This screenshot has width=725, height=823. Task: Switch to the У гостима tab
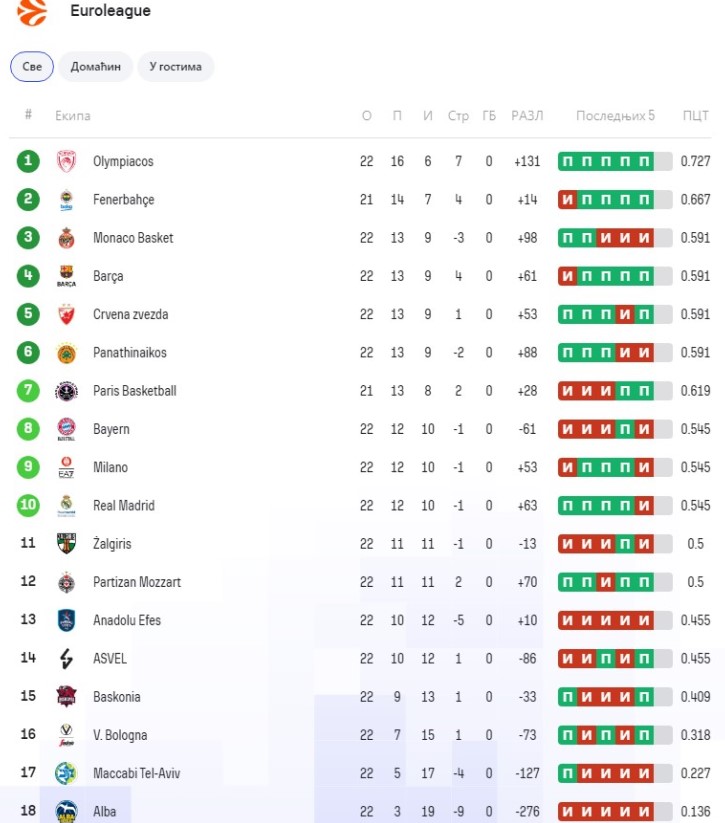[175, 67]
